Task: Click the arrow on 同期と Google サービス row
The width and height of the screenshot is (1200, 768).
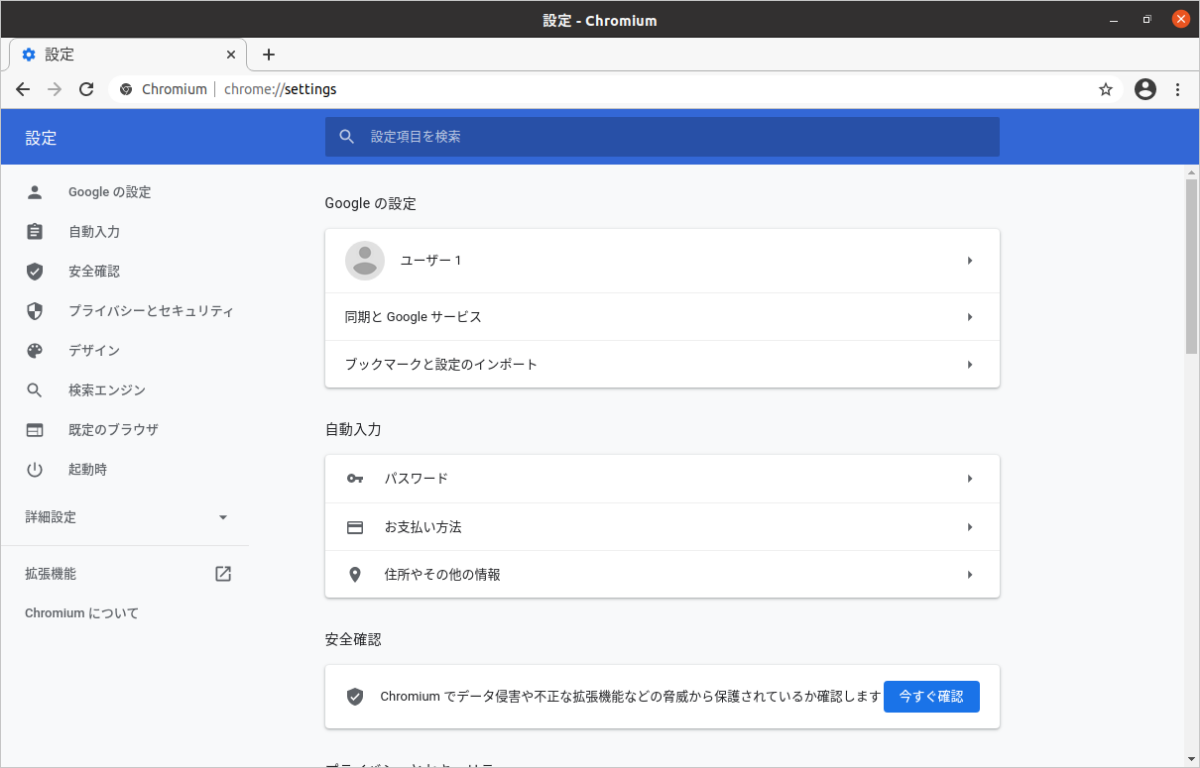Action: coord(970,317)
